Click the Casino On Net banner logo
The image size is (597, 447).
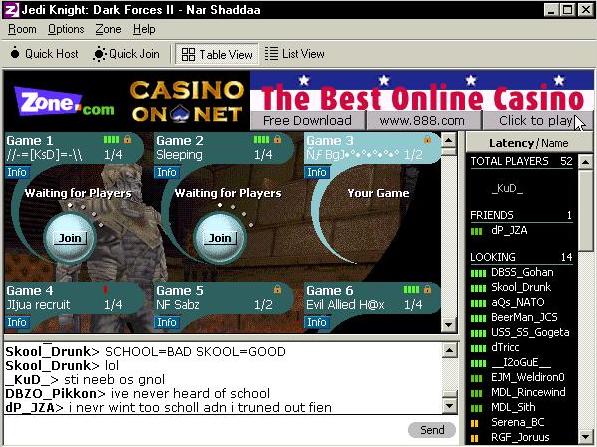(x=187, y=101)
